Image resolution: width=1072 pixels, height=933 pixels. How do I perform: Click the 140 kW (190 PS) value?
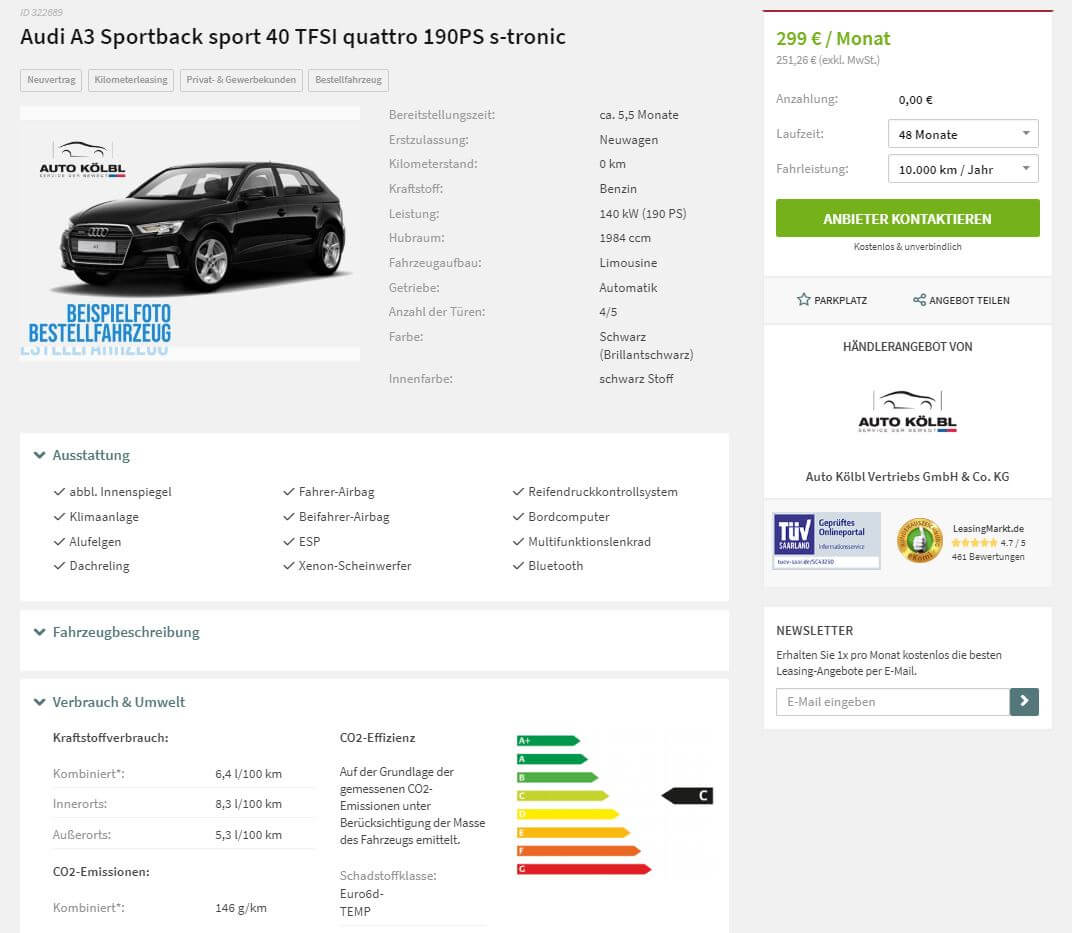[x=643, y=213]
